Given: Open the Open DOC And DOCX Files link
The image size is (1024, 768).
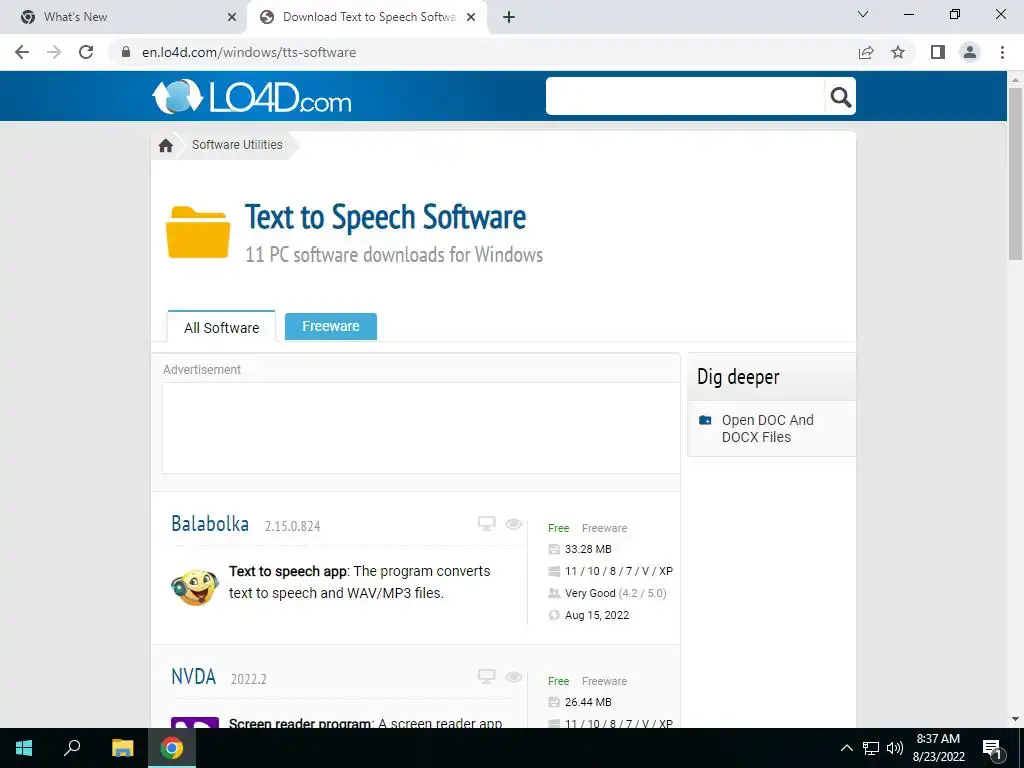Looking at the screenshot, I should coord(767,428).
